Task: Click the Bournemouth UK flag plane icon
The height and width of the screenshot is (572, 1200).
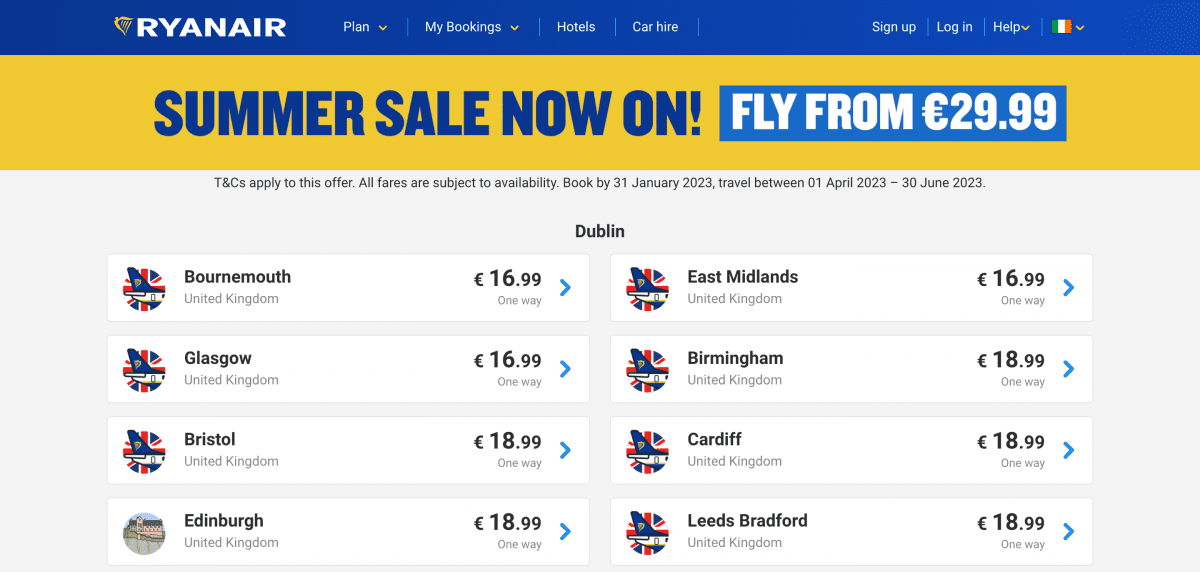Action: click(144, 288)
